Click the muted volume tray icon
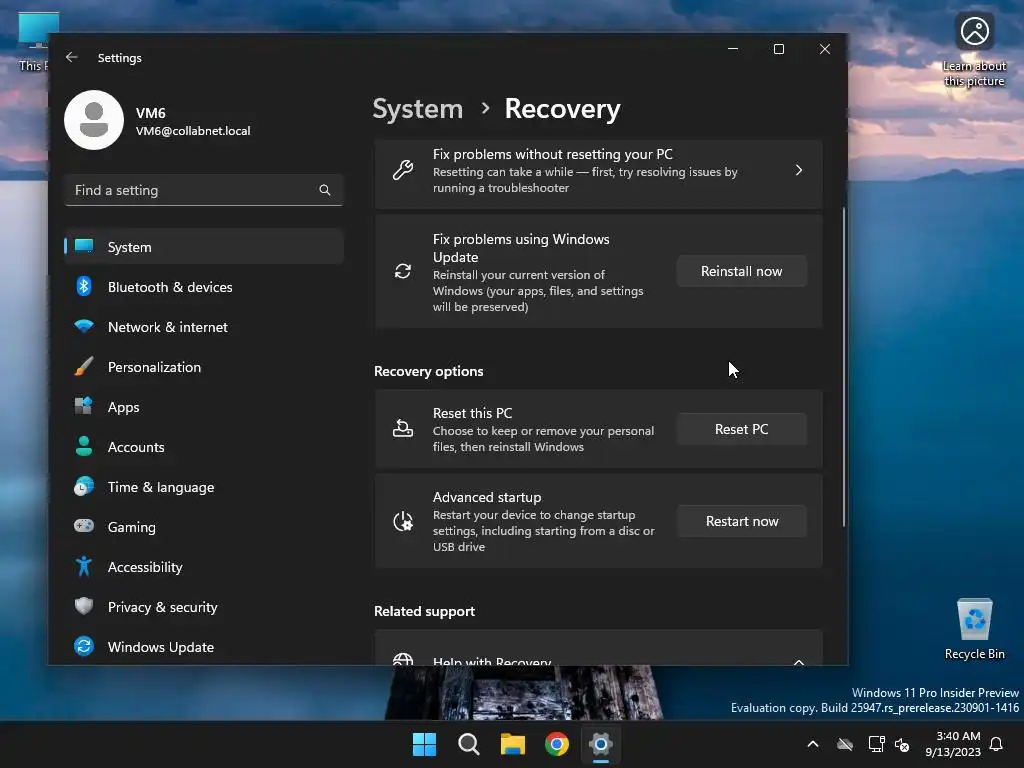This screenshot has width=1024, height=768. click(x=902, y=744)
